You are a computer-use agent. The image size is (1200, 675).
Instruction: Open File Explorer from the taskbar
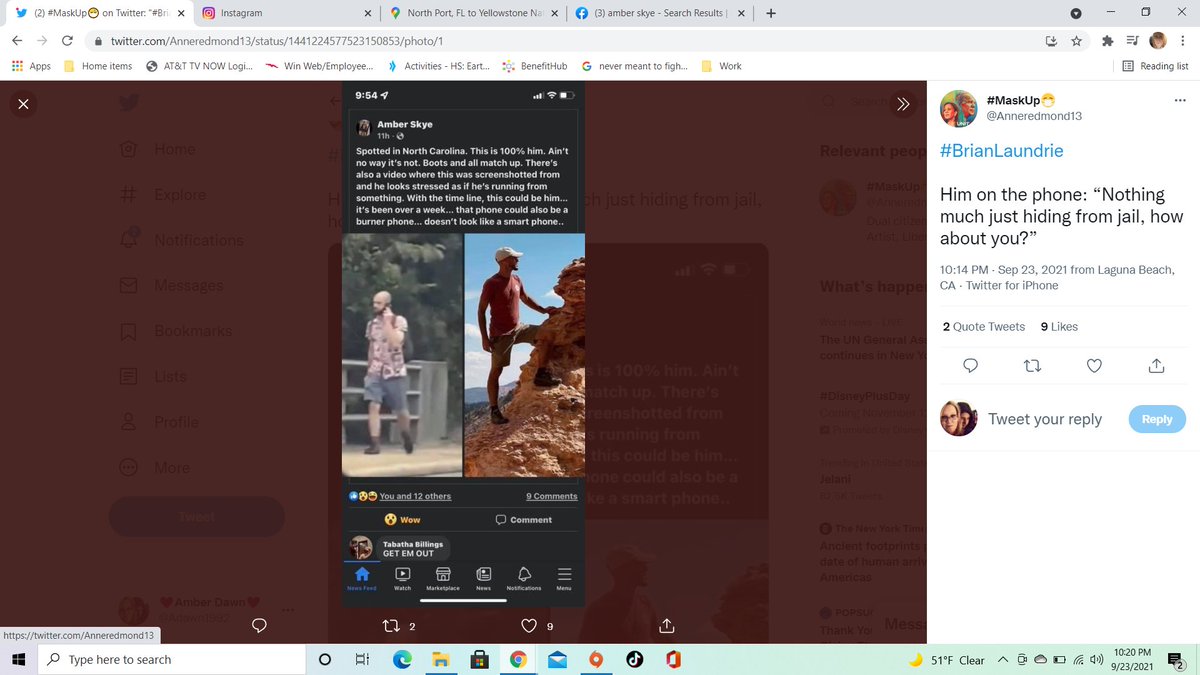pyautogui.click(x=440, y=659)
